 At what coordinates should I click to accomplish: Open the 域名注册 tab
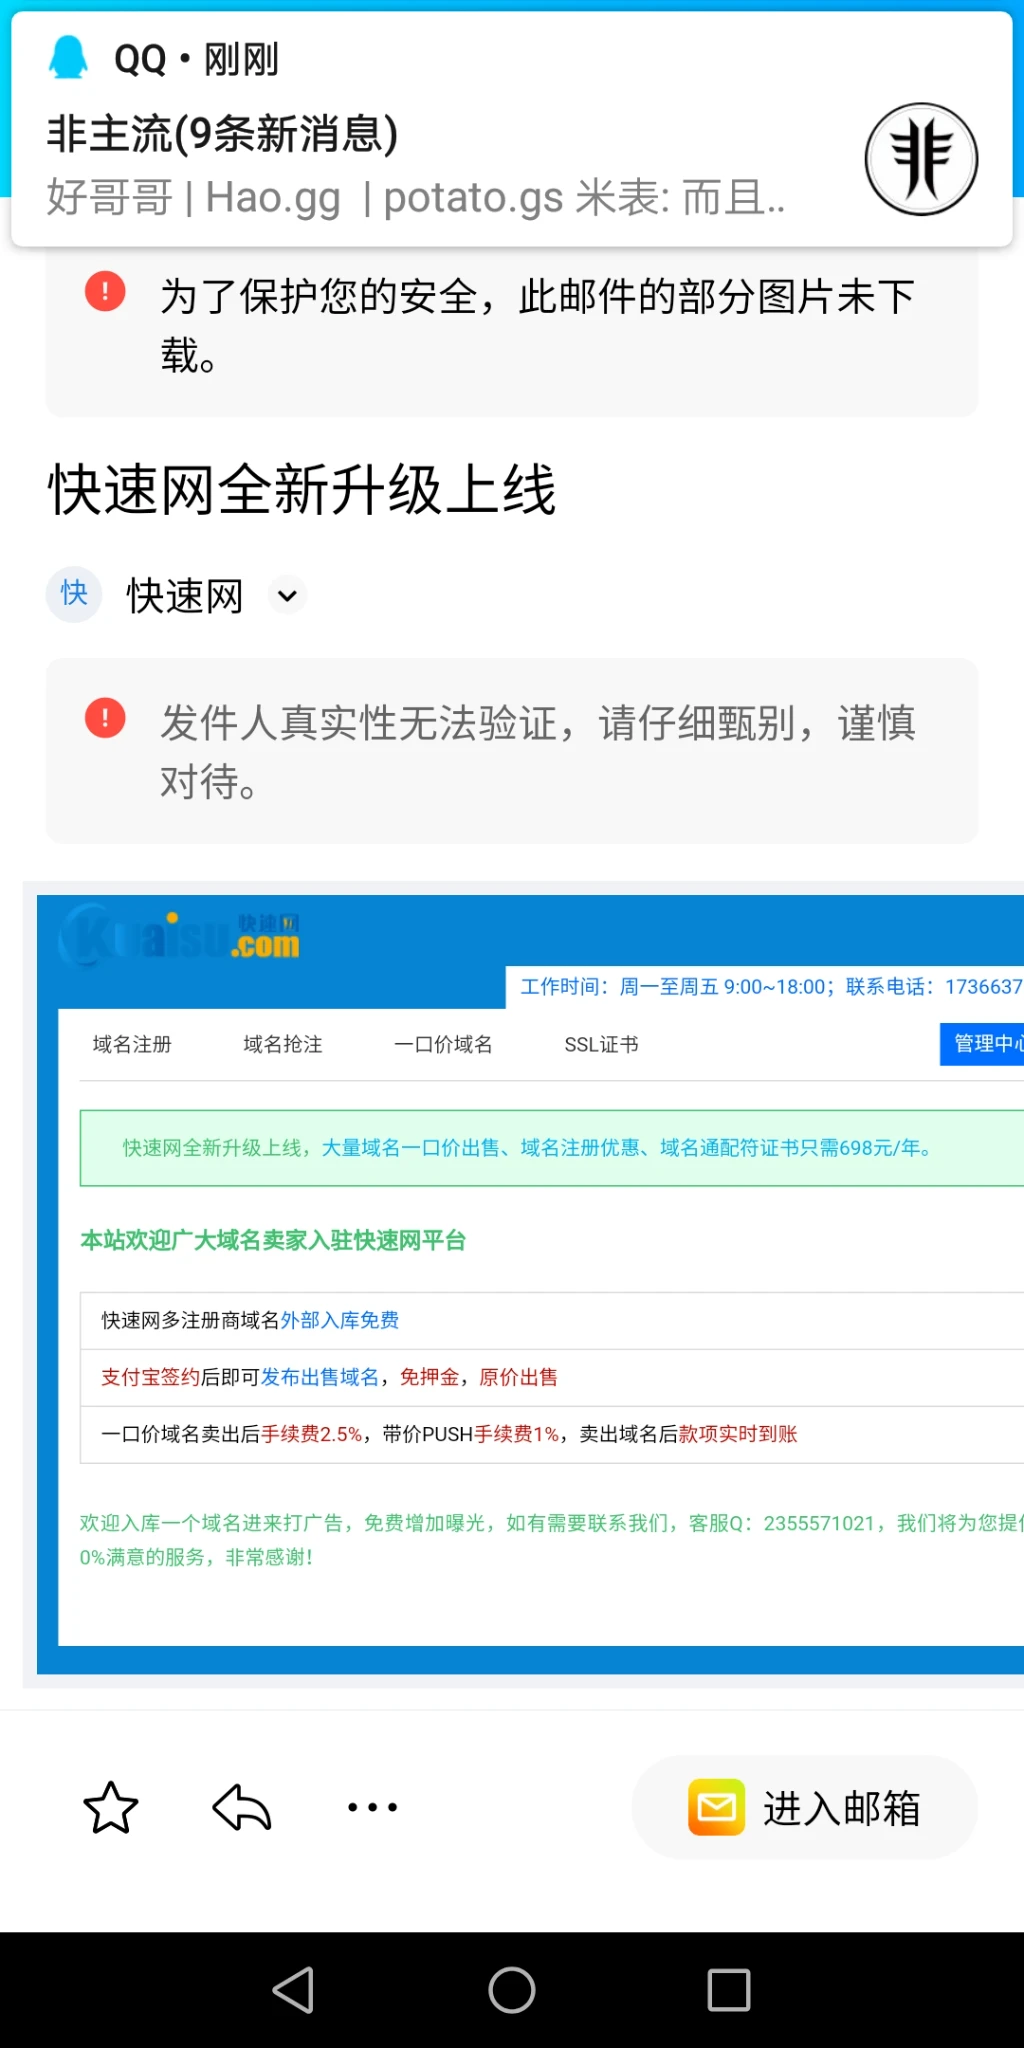[132, 1044]
